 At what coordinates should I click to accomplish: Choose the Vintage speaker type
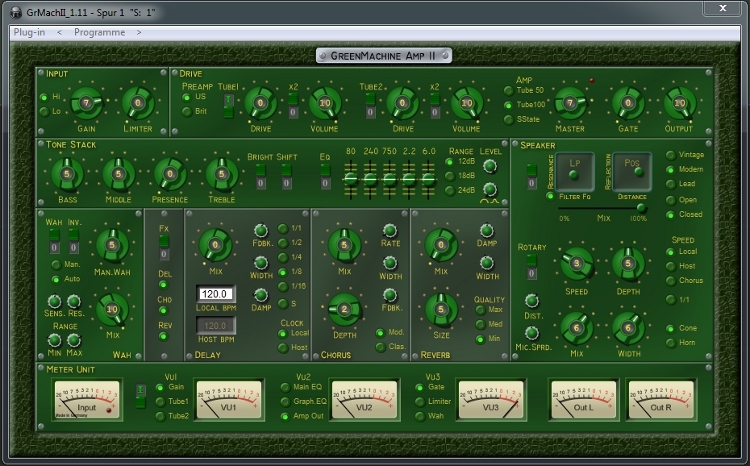tap(670, 155)
